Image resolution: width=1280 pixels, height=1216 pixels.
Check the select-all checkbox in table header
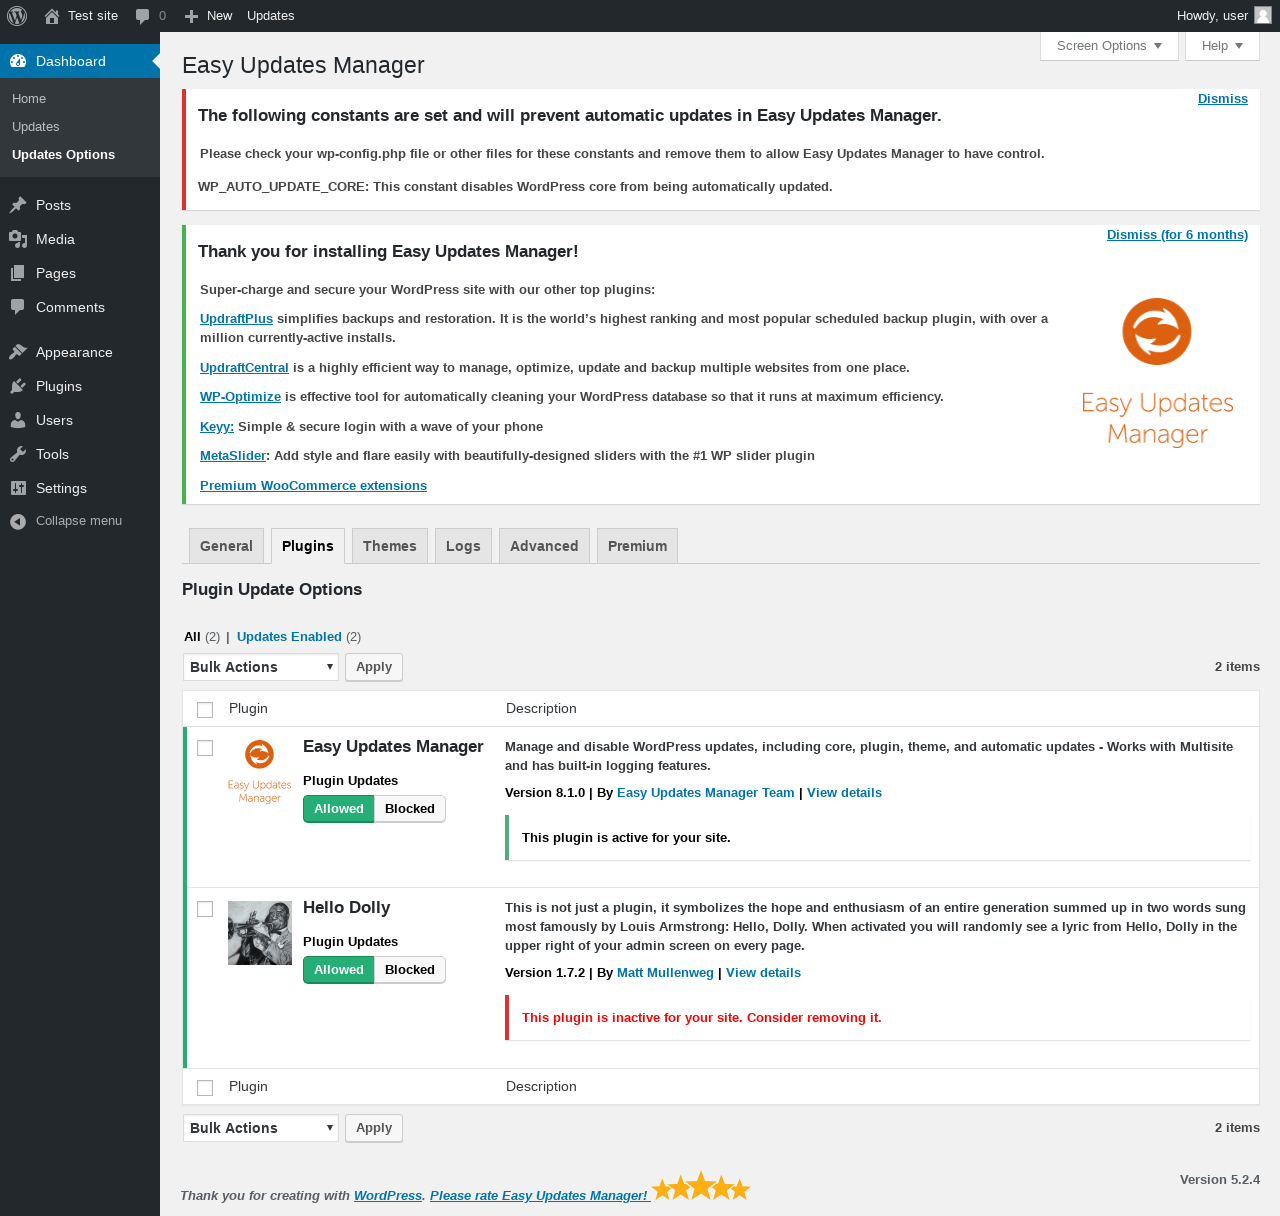pos(205,710)
